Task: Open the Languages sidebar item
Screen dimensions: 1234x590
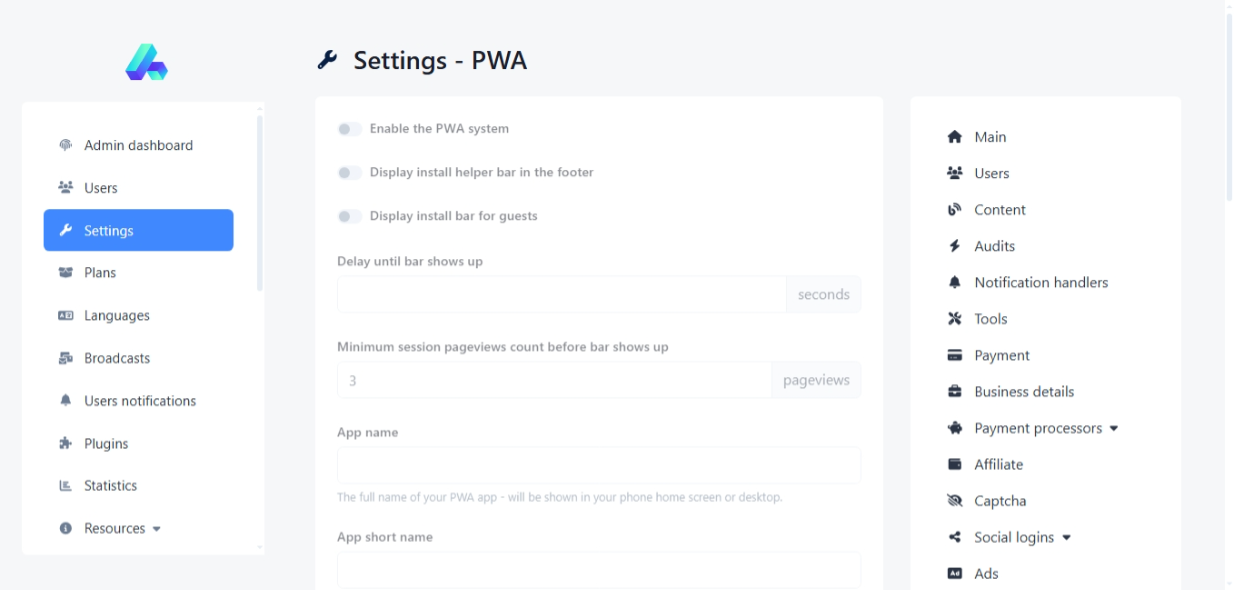Action: [116, 315]
